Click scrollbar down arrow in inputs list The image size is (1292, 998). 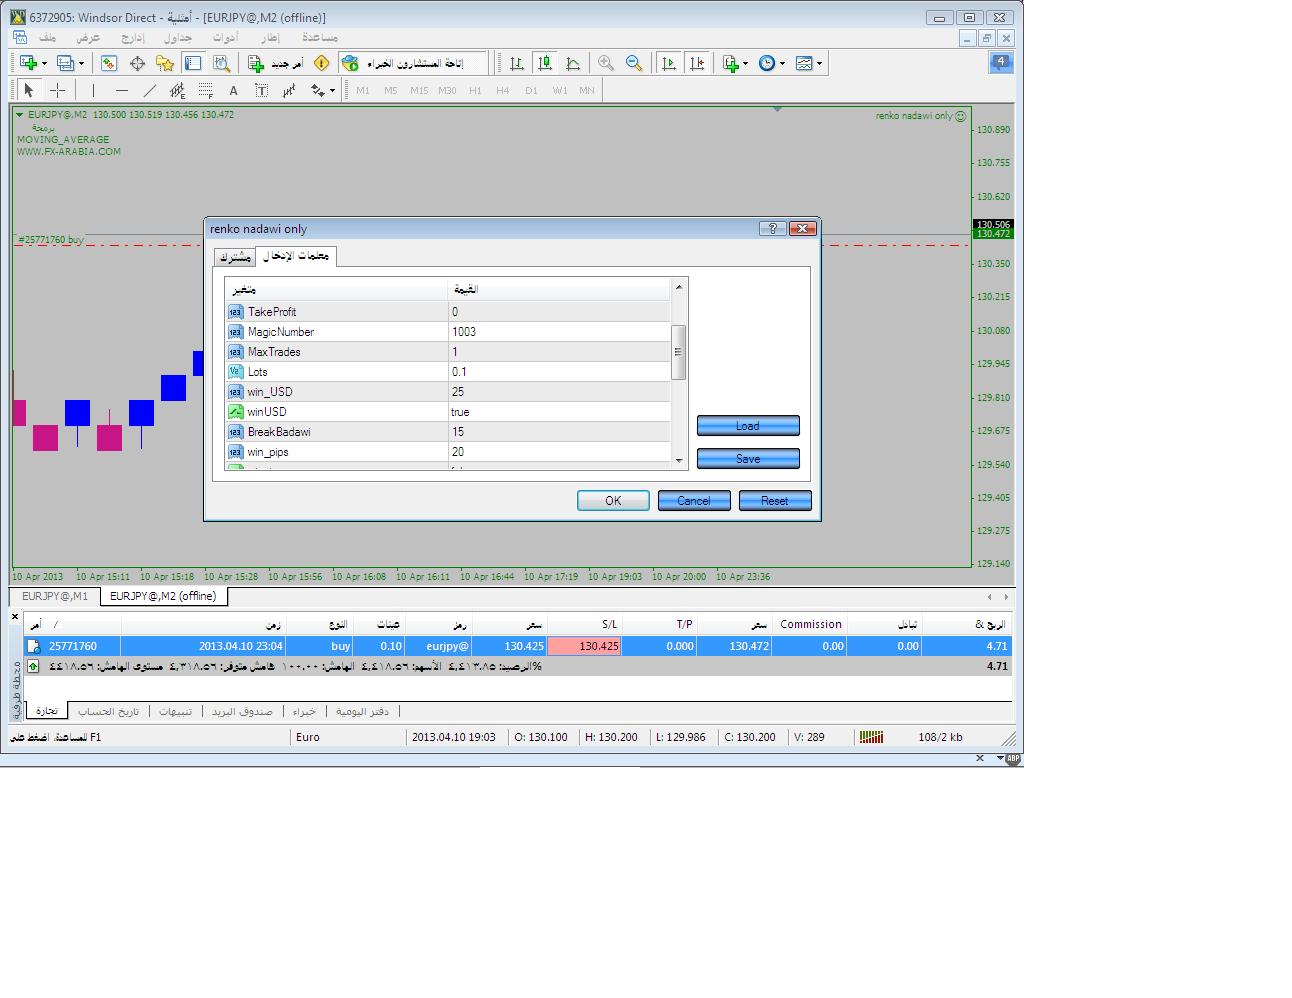click(x=679, y=460)
